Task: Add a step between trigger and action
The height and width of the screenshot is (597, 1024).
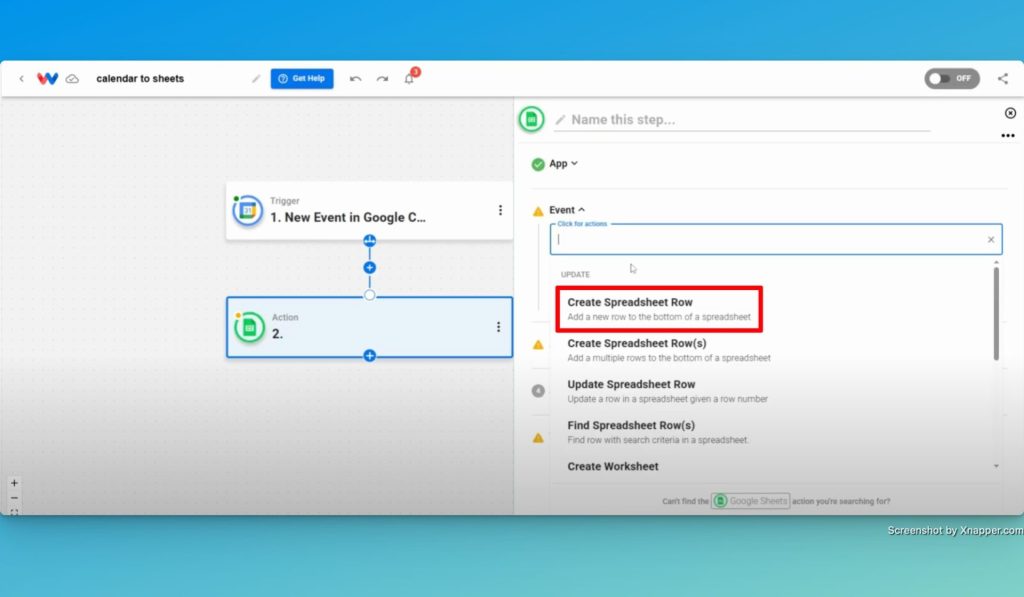Action: pos(370,268)
